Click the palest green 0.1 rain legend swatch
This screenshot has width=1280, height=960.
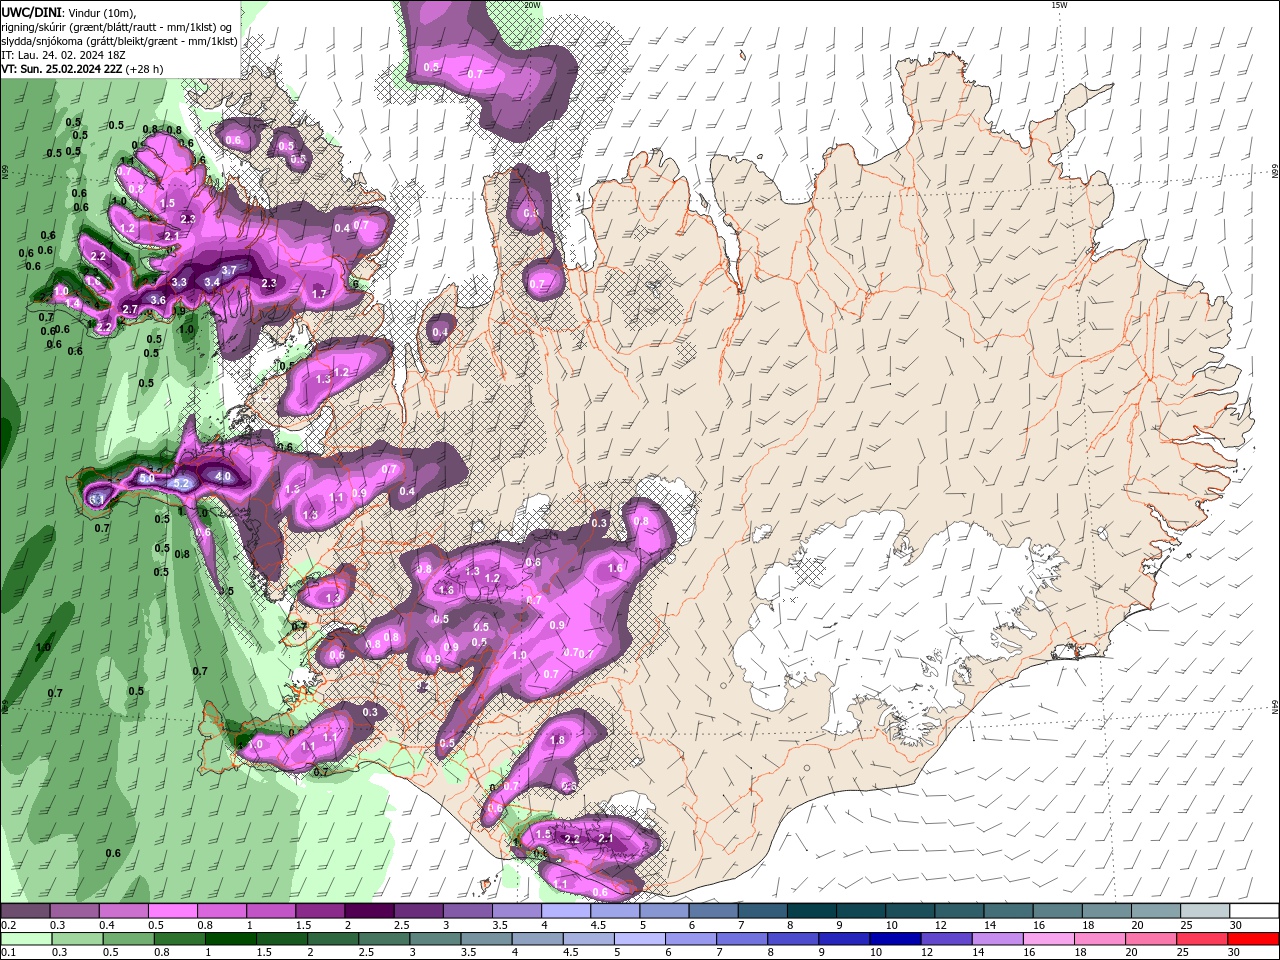pos(25,939)
